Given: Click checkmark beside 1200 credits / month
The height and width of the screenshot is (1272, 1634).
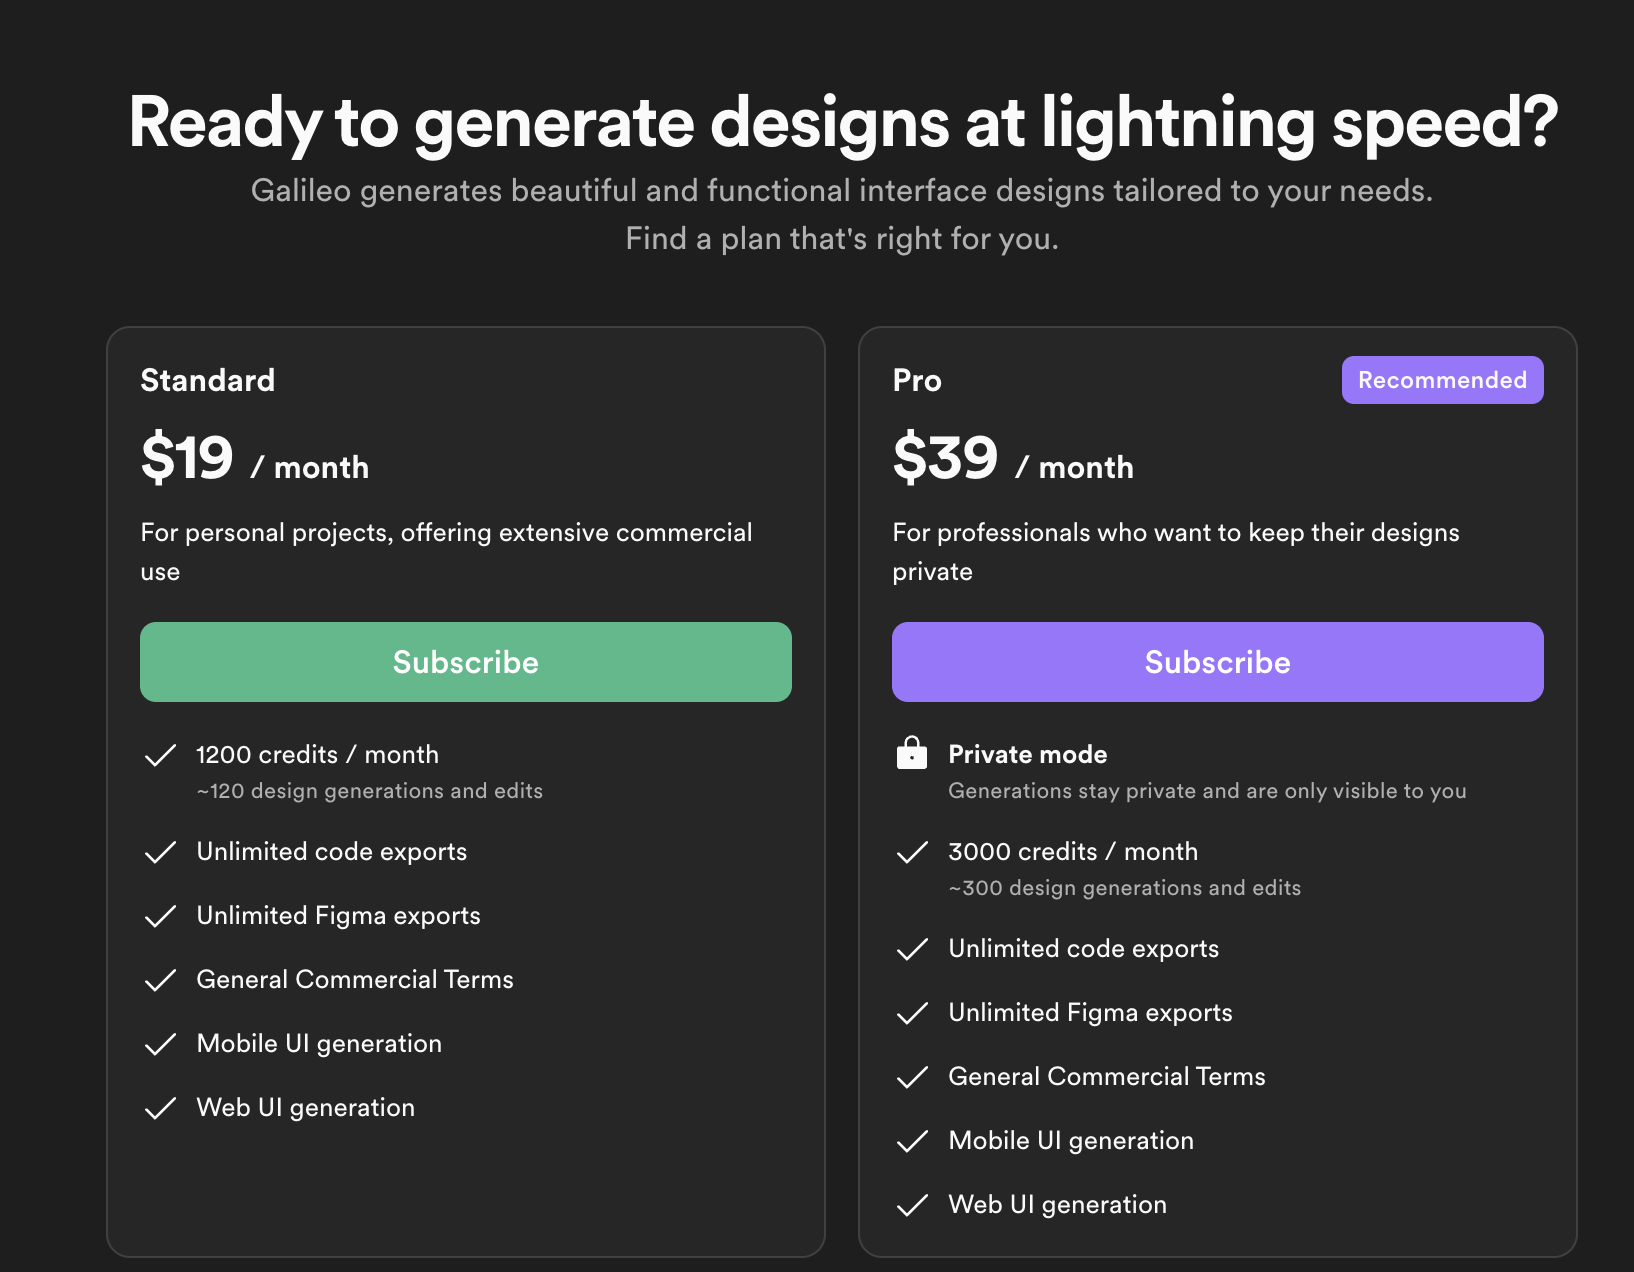Looking at the screenshot, I should coord(160,755).
